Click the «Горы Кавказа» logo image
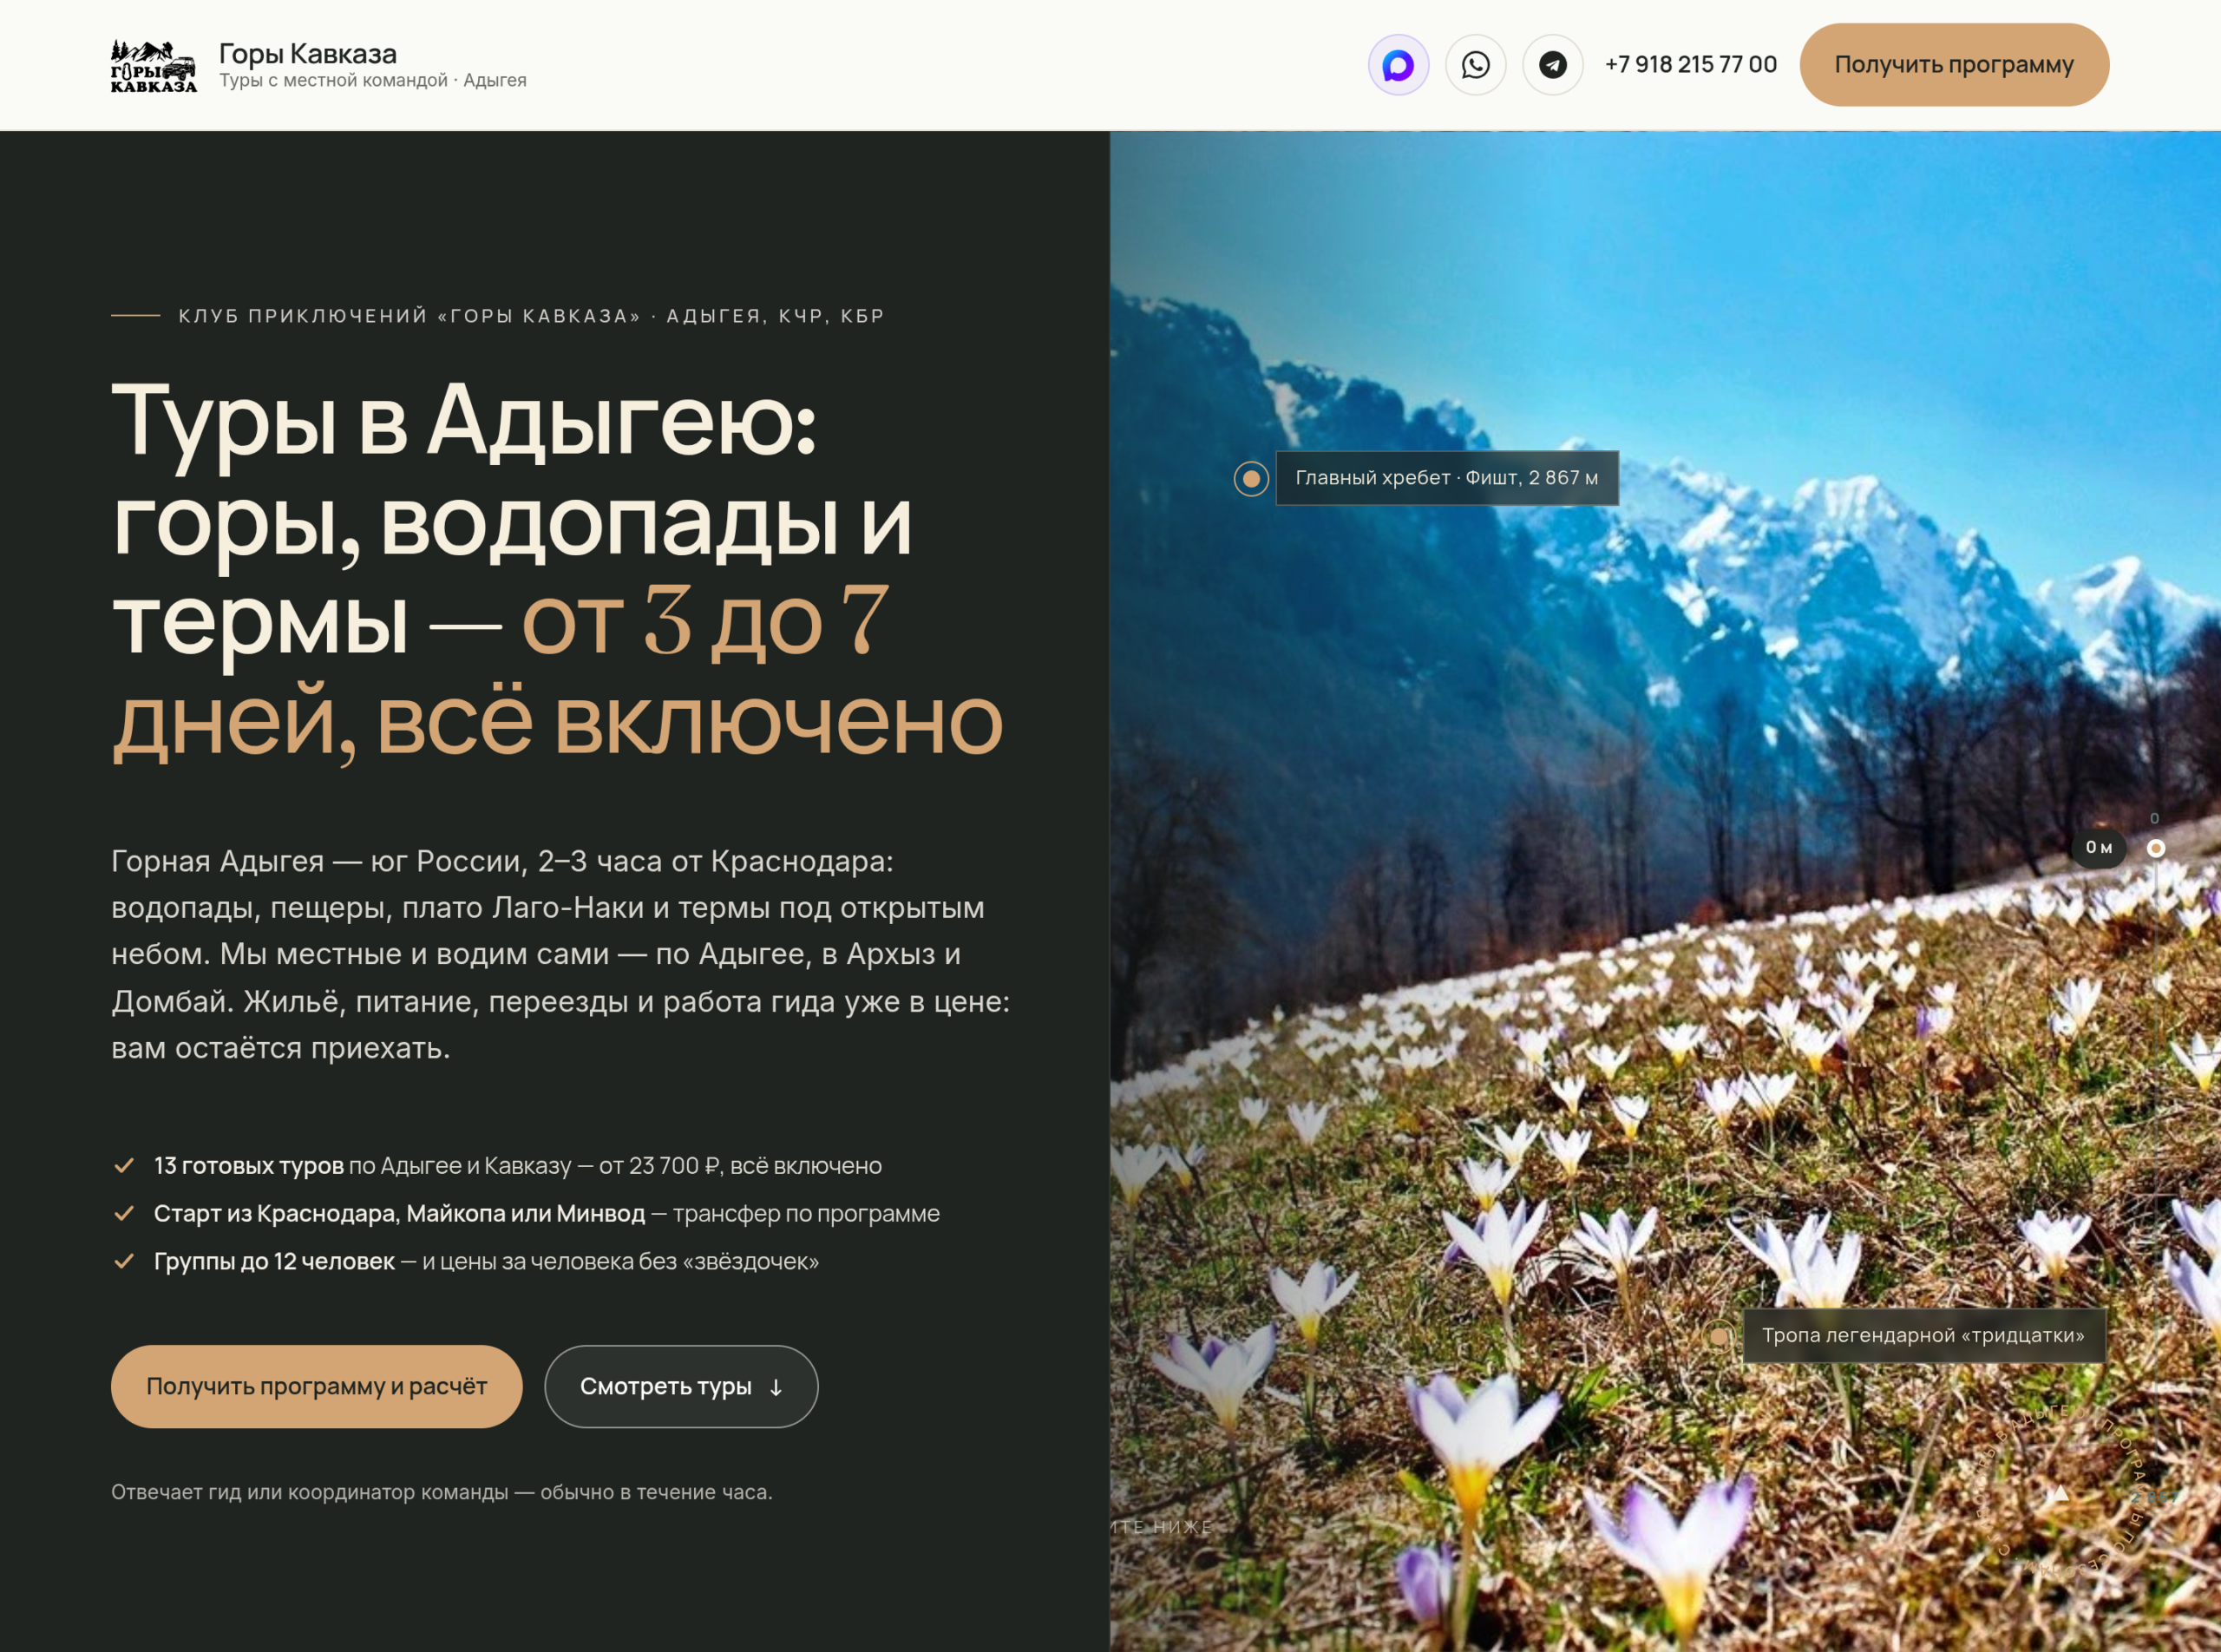 coord(153,66)
